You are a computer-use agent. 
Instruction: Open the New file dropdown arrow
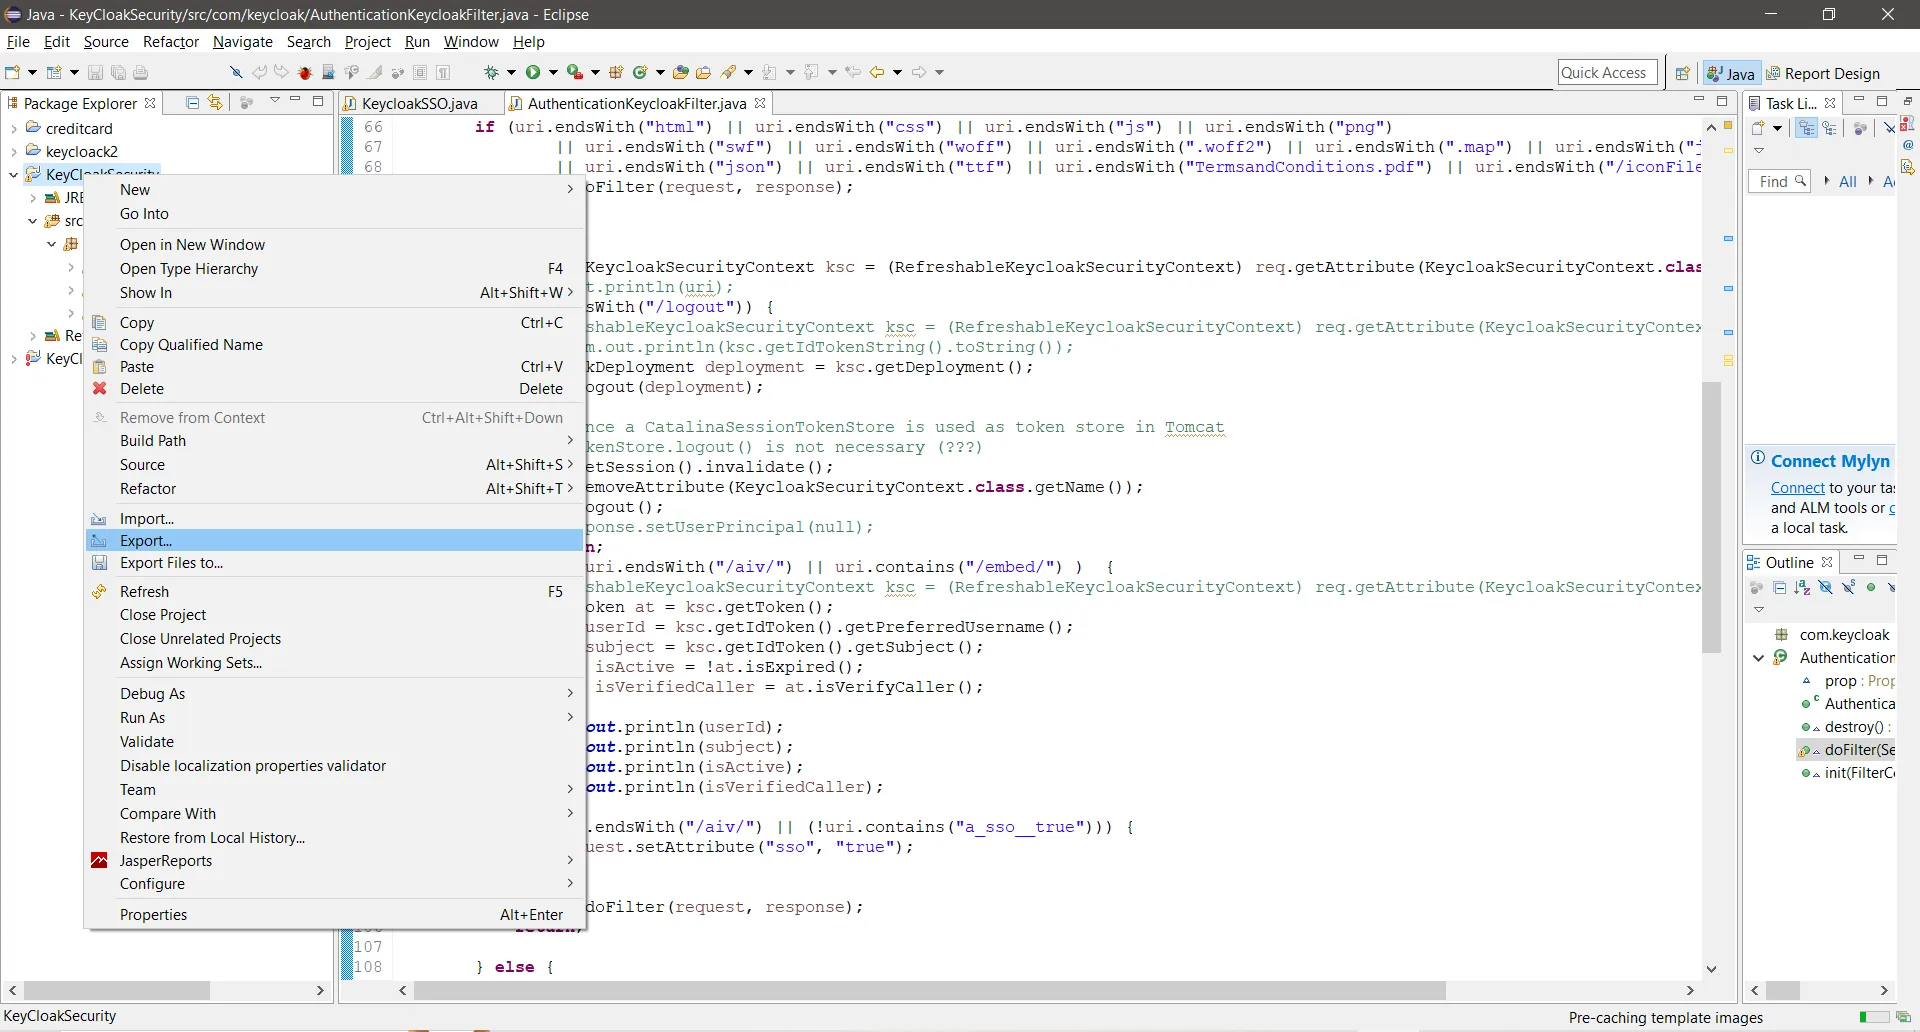[32, 72]
